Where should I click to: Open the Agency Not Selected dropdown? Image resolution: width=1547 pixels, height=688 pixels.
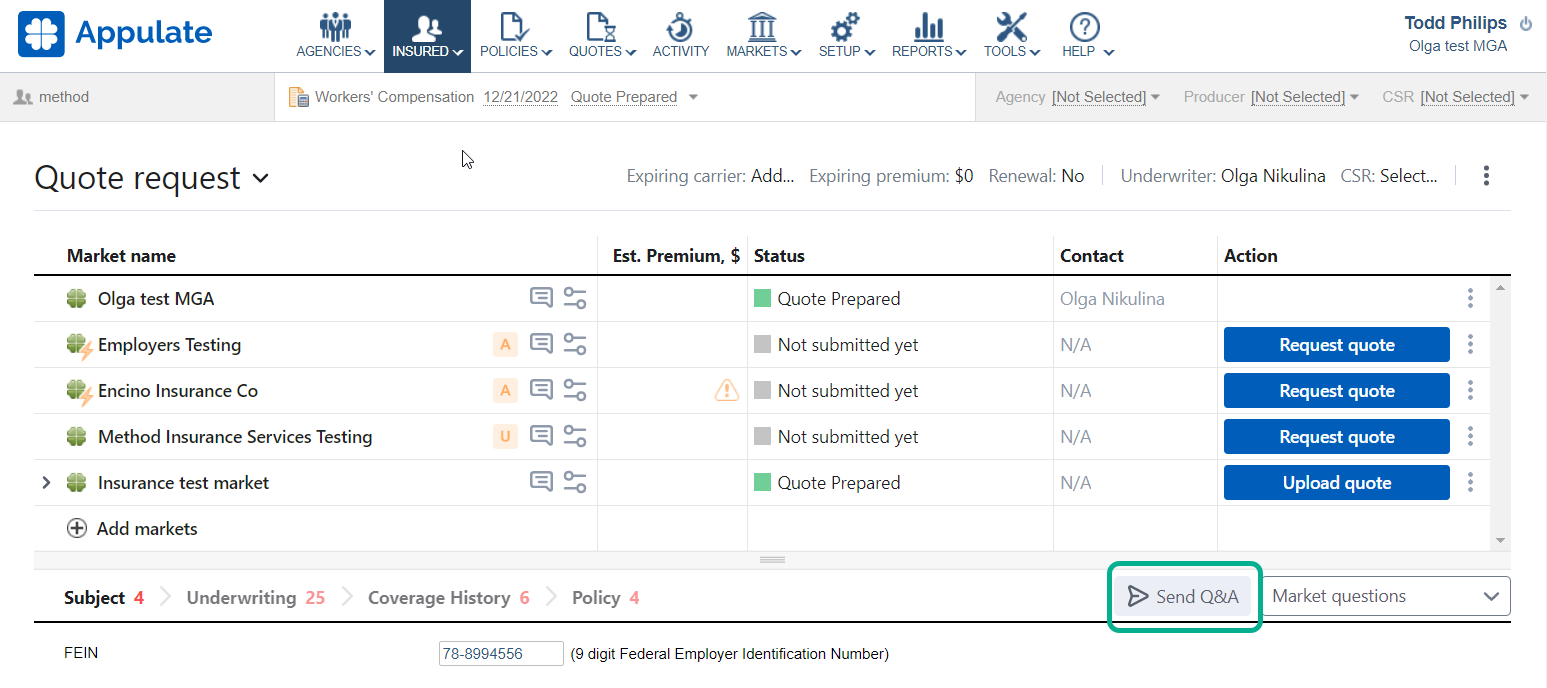click(x=1105, y=97)
